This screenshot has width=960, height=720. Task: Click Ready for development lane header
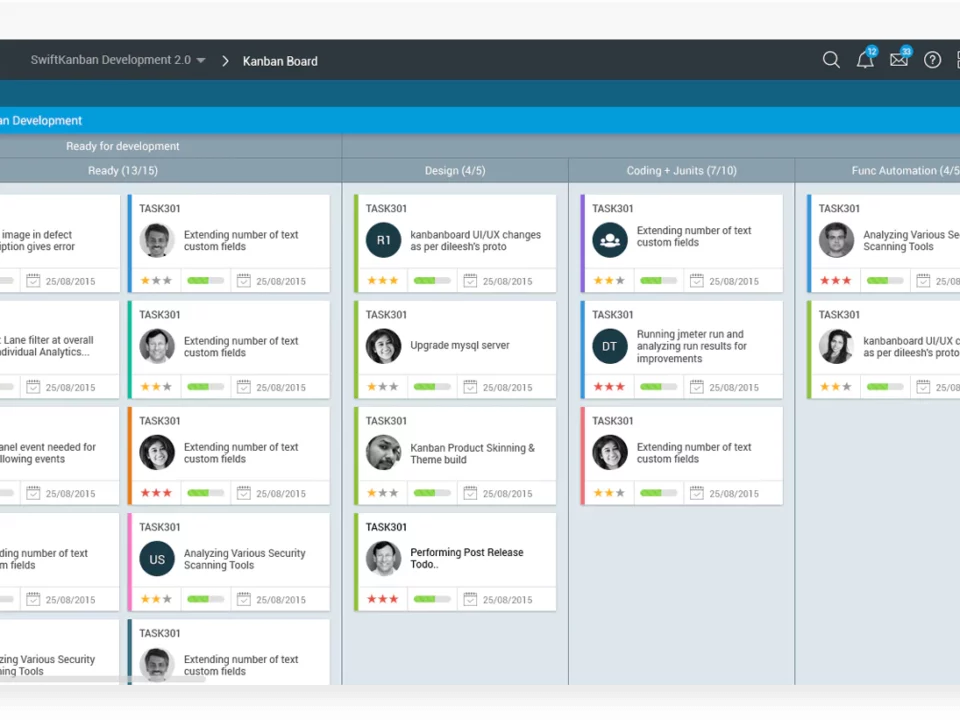coord(122,146)
